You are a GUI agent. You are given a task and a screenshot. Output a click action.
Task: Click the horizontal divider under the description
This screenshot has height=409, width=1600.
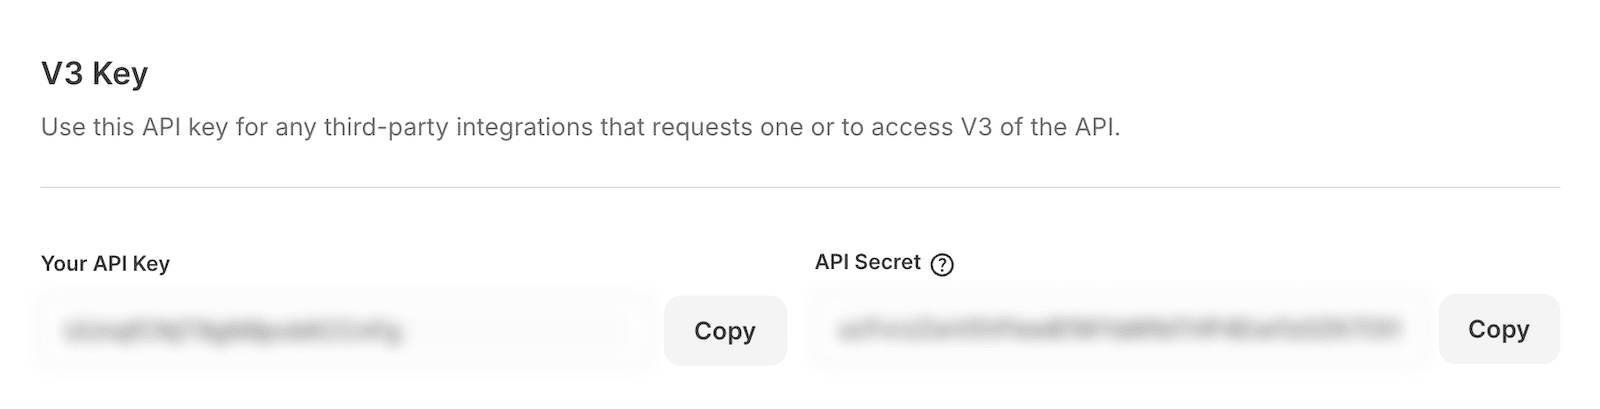[800, 187]
